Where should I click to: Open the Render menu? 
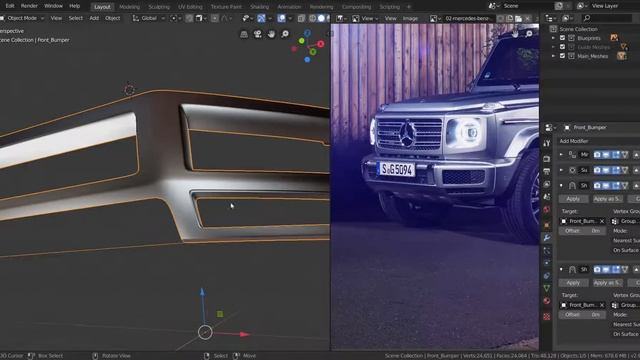pos(29,6)
